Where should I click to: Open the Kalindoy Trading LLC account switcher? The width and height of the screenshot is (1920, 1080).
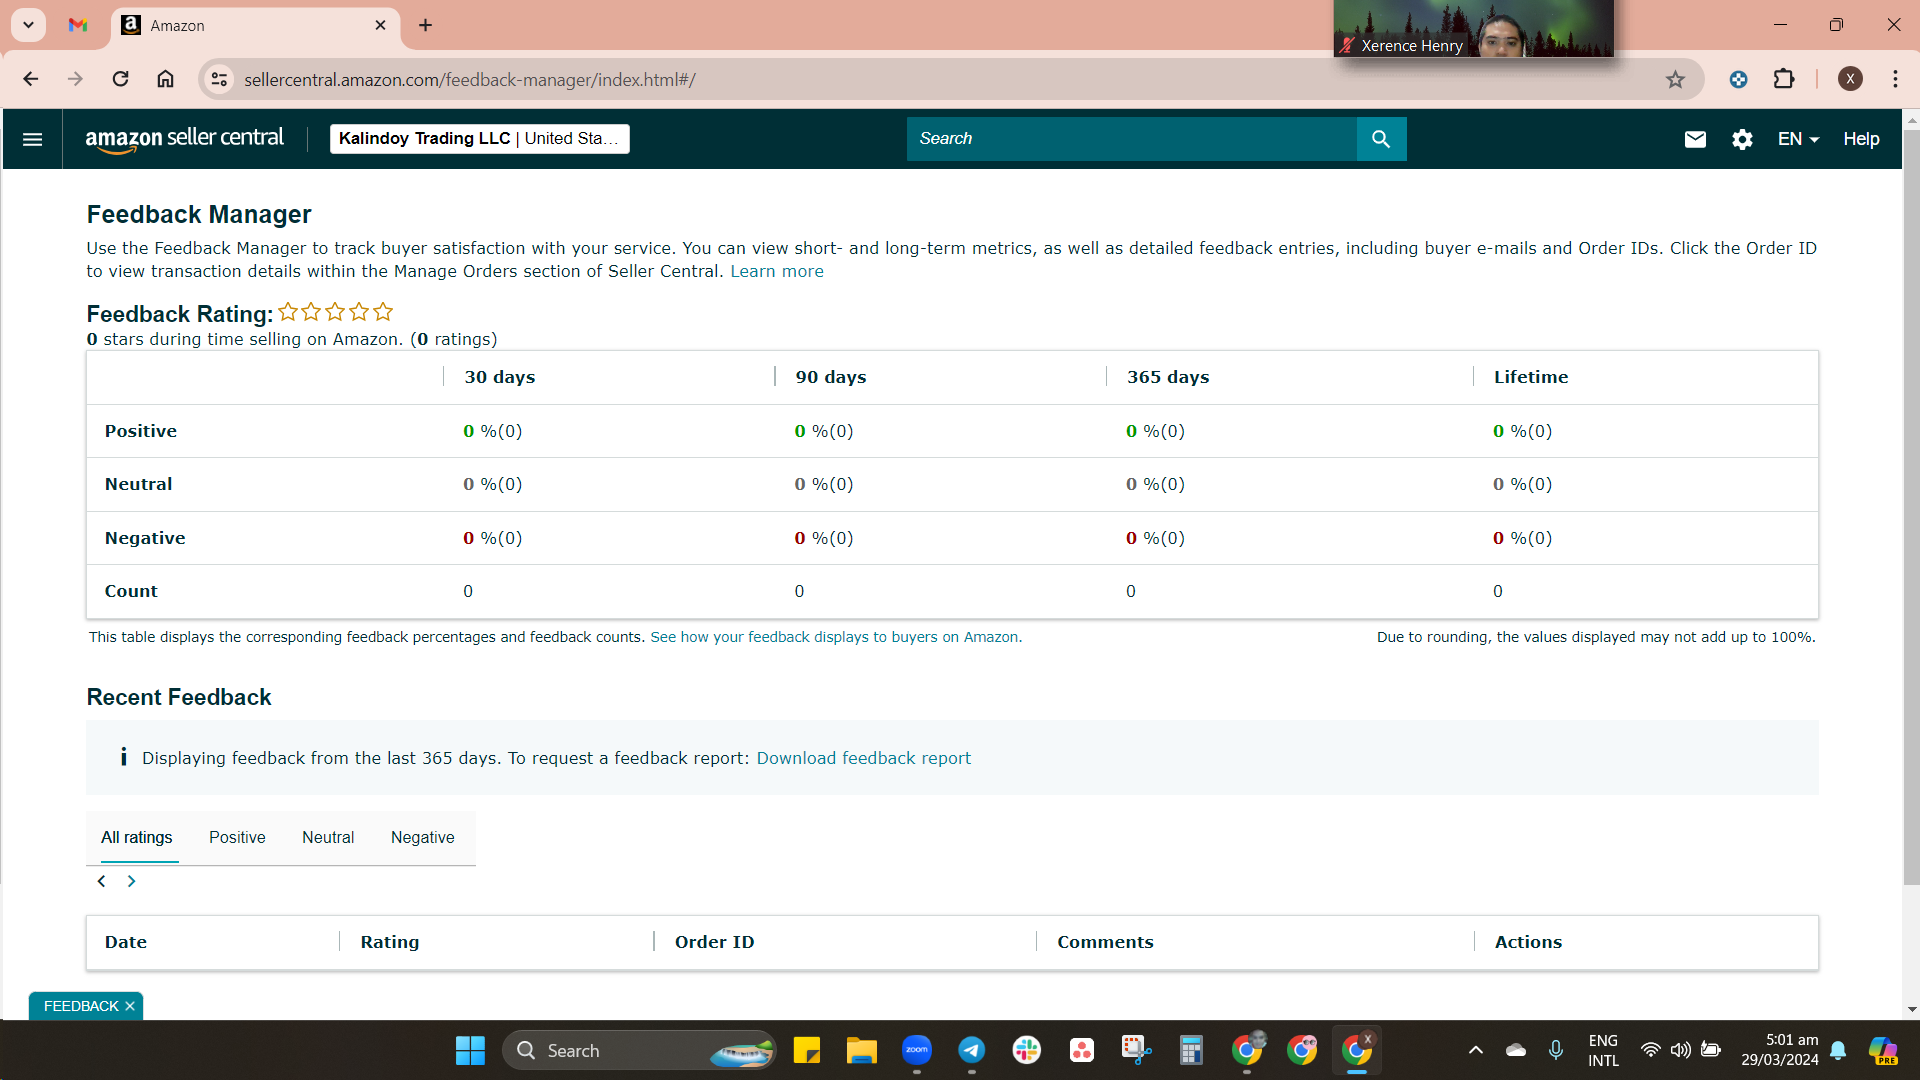tap(480, 139)
